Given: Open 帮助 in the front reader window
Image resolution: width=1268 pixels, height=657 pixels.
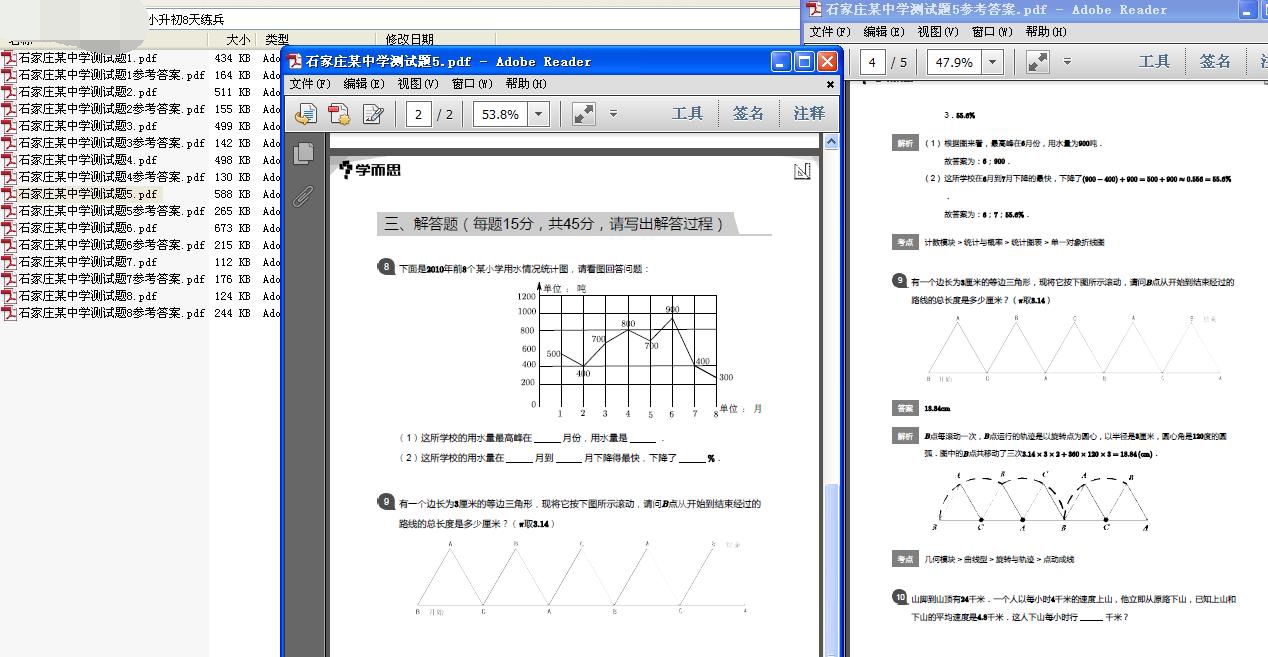Looking at the screenshot, I should pyautogui.click(x=526, y=85).
